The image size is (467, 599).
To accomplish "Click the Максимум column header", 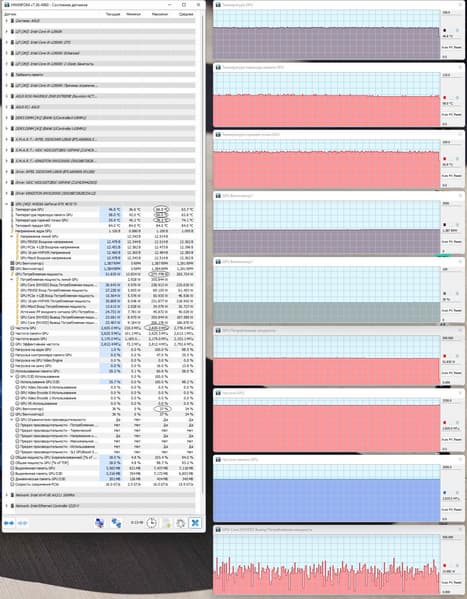I will (x=160, y=14).
